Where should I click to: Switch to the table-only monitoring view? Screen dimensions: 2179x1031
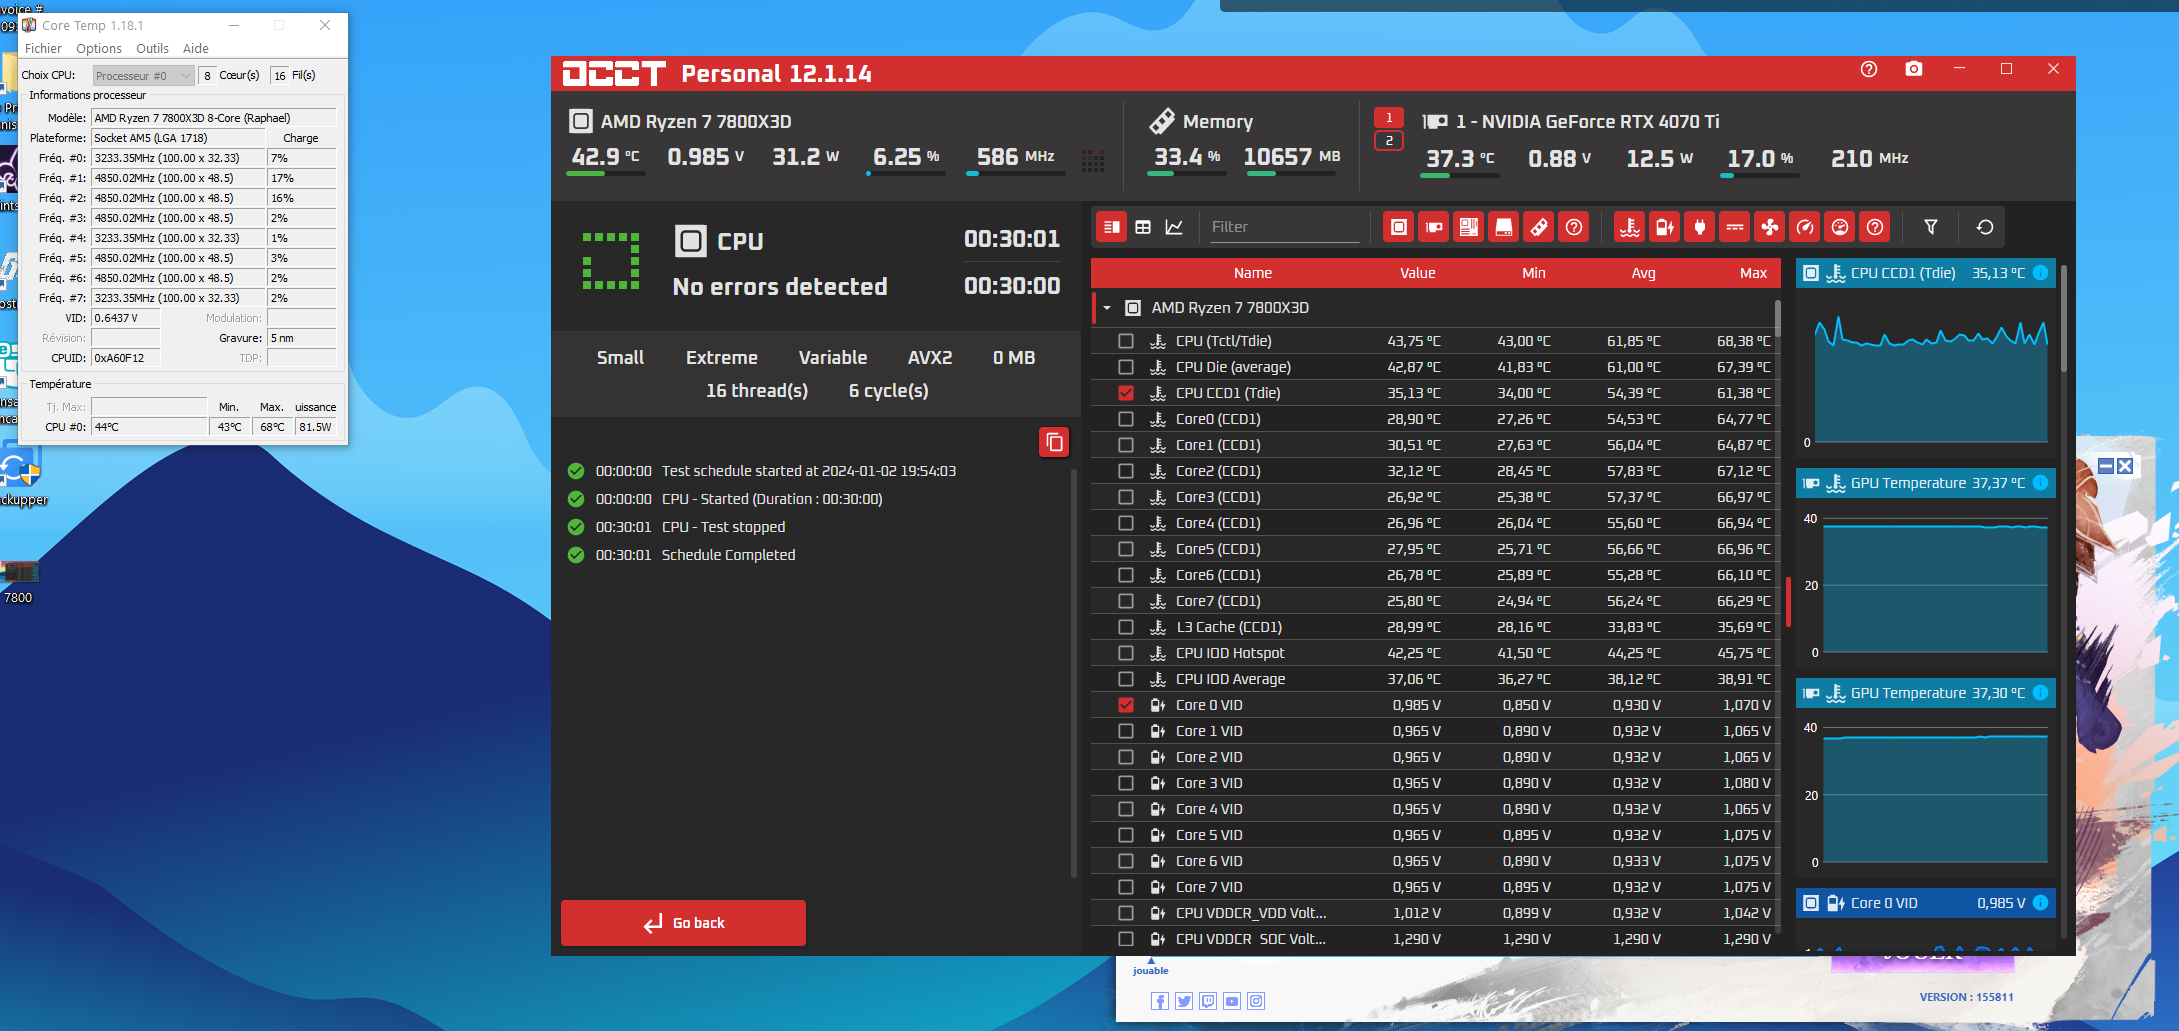click(x=1143, y=227)
